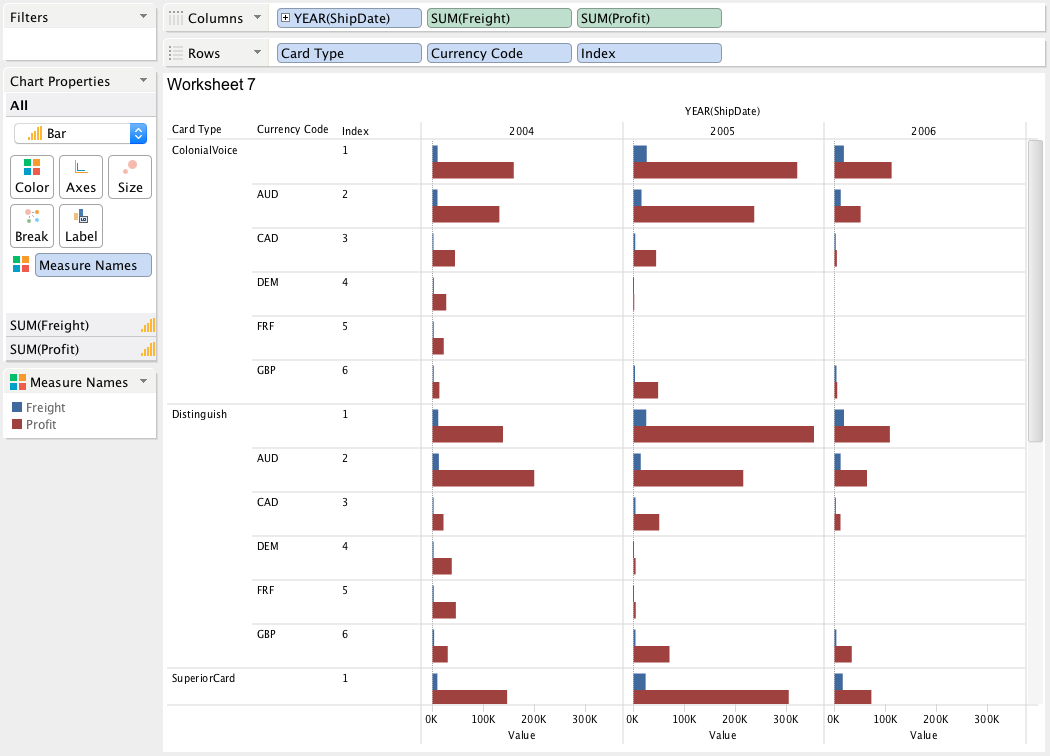Open the Filters panel dropdown arrow

pos(144,17)
